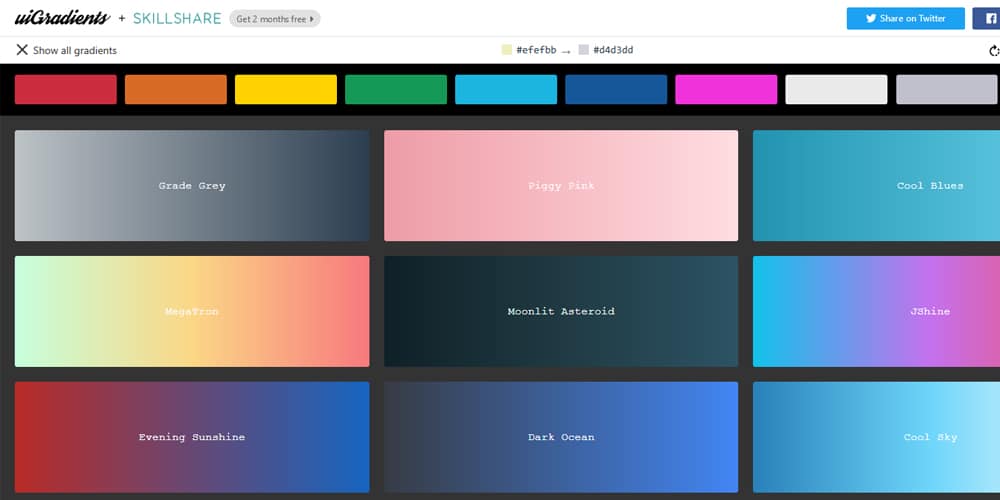
Task: Select the yellow color filter swatch
Action: (x=286, y=89)
